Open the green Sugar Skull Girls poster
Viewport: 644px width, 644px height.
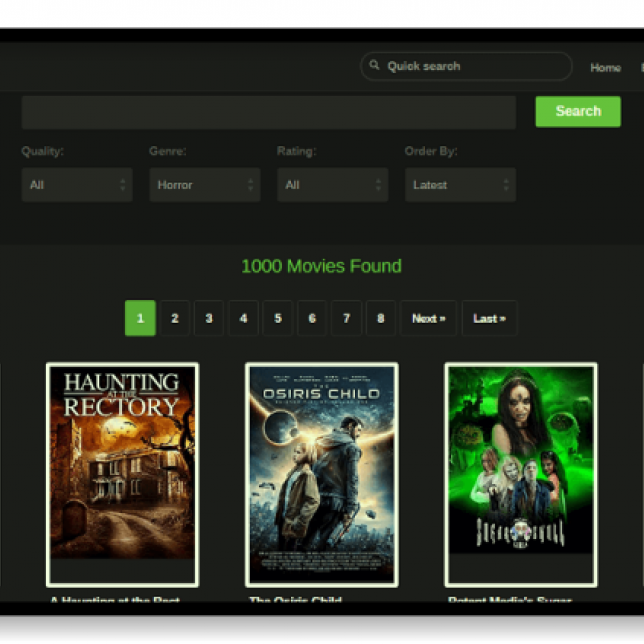coord(521,474)
